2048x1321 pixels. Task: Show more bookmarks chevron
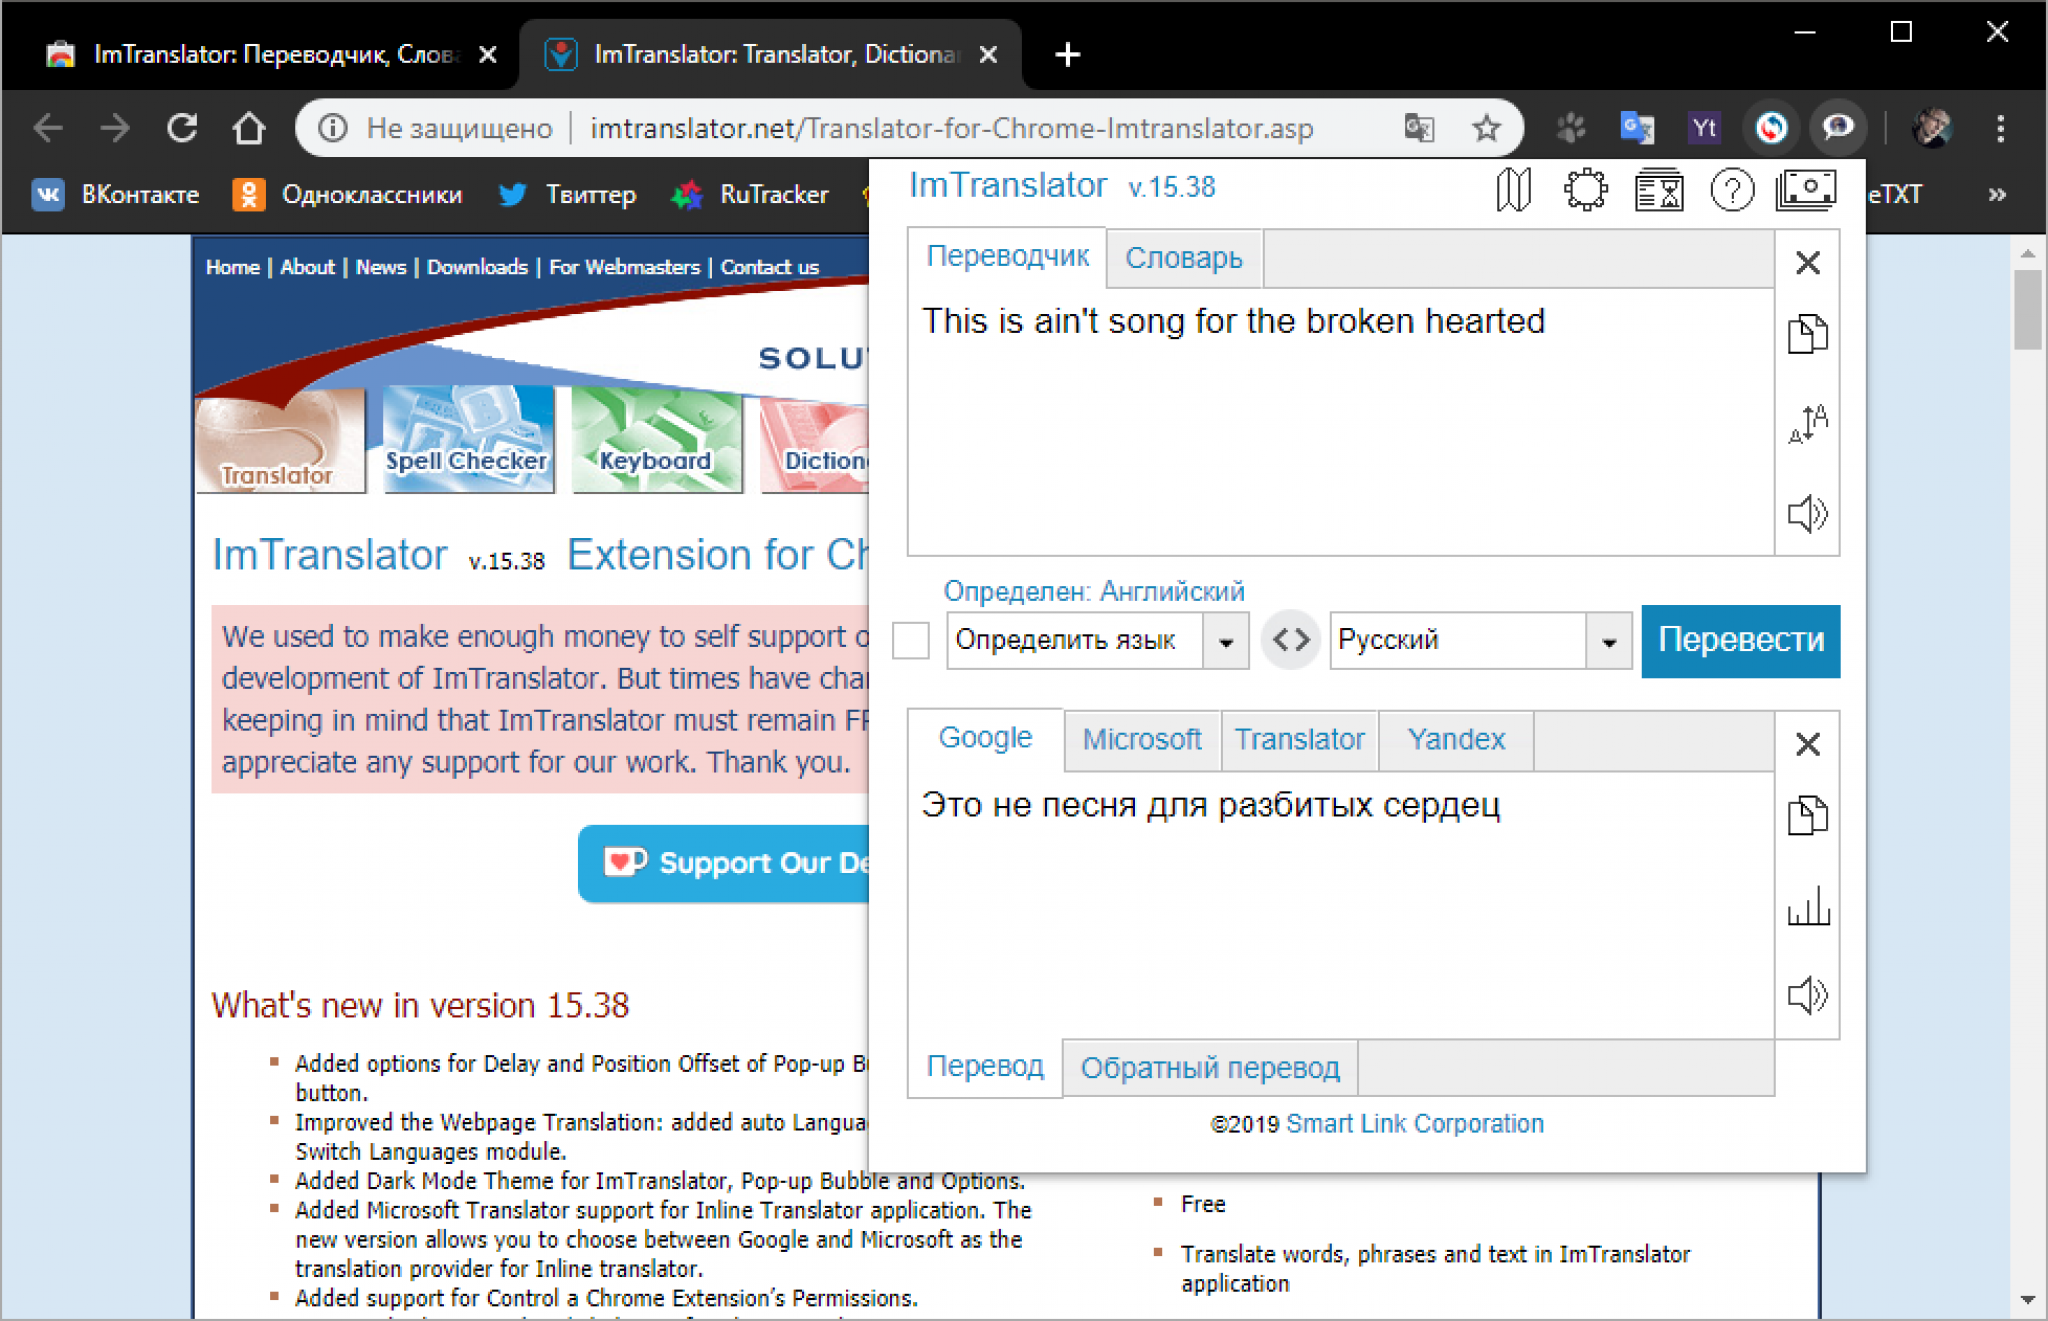pyautogui.click(x=1996, y=194)
